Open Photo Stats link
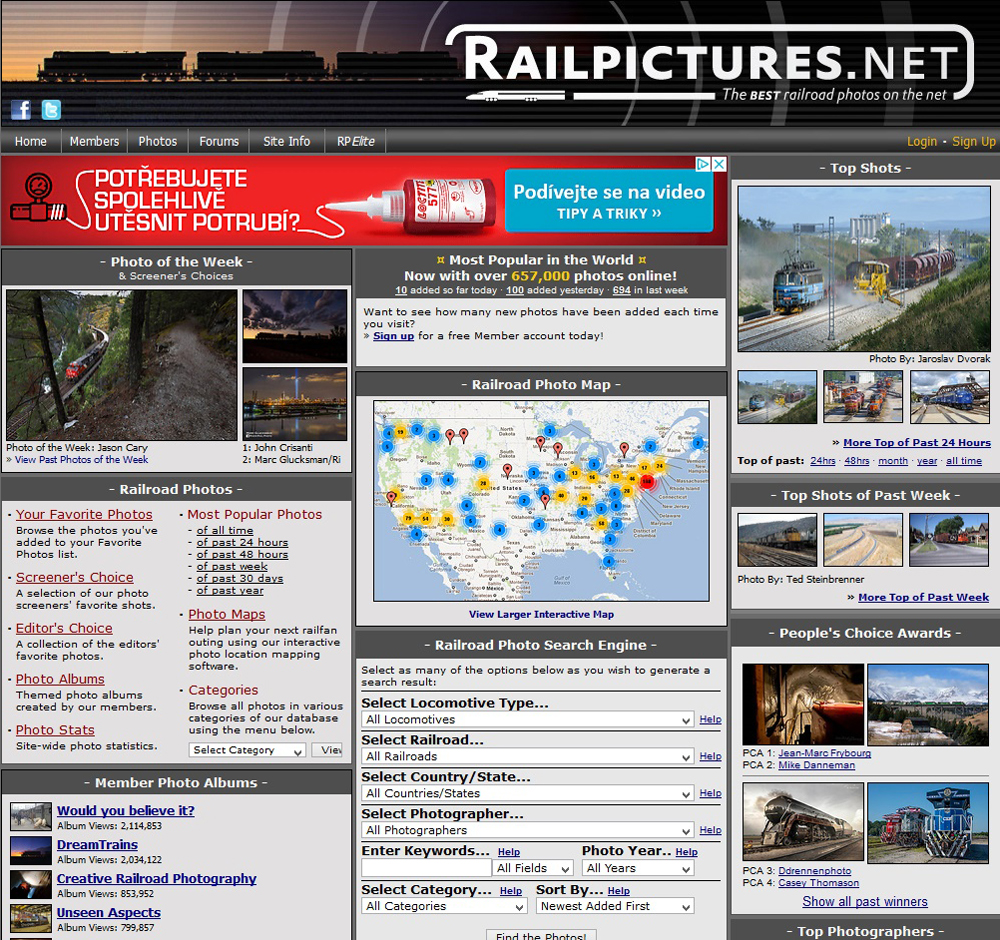 pos(55,730)
